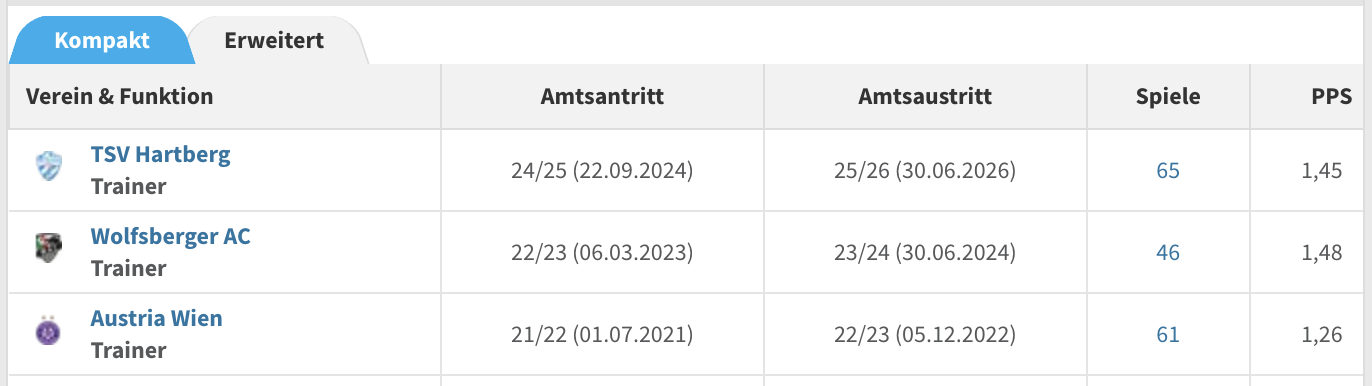This screenshot has height=386, width=1372.
Task: Open the Austria Wien club link
Action: 156,318
